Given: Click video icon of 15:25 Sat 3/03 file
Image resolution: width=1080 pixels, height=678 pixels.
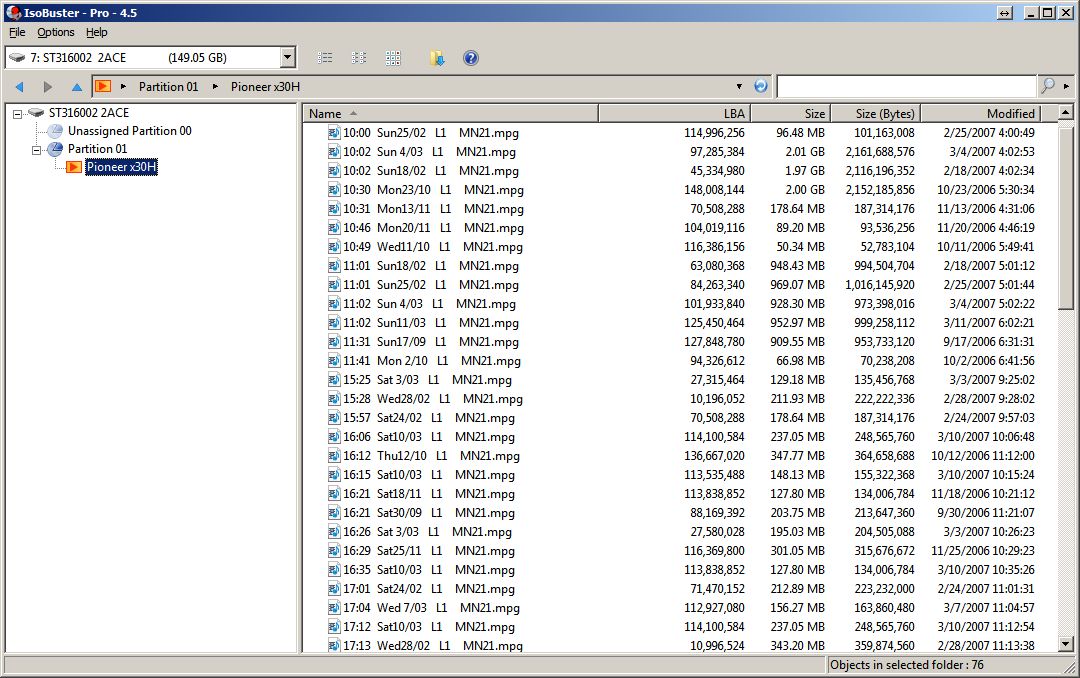Looking at the screenshot, I should tap(334, 380).
